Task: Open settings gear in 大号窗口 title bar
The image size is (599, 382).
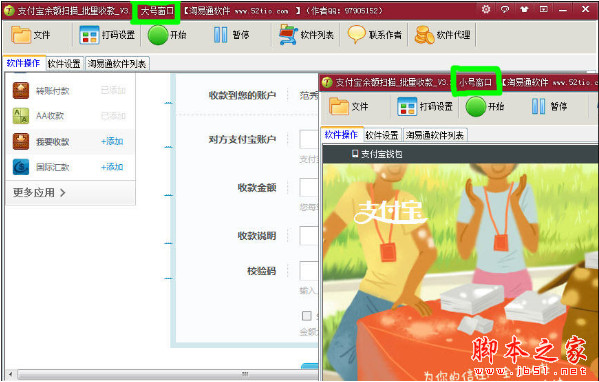Action: [x=486, y=9]
